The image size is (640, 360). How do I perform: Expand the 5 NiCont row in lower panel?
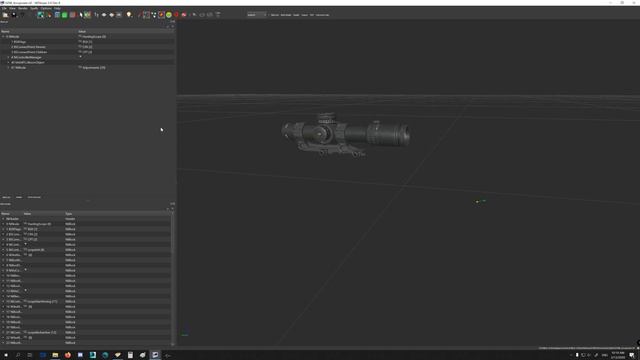(x=3, y=250)
